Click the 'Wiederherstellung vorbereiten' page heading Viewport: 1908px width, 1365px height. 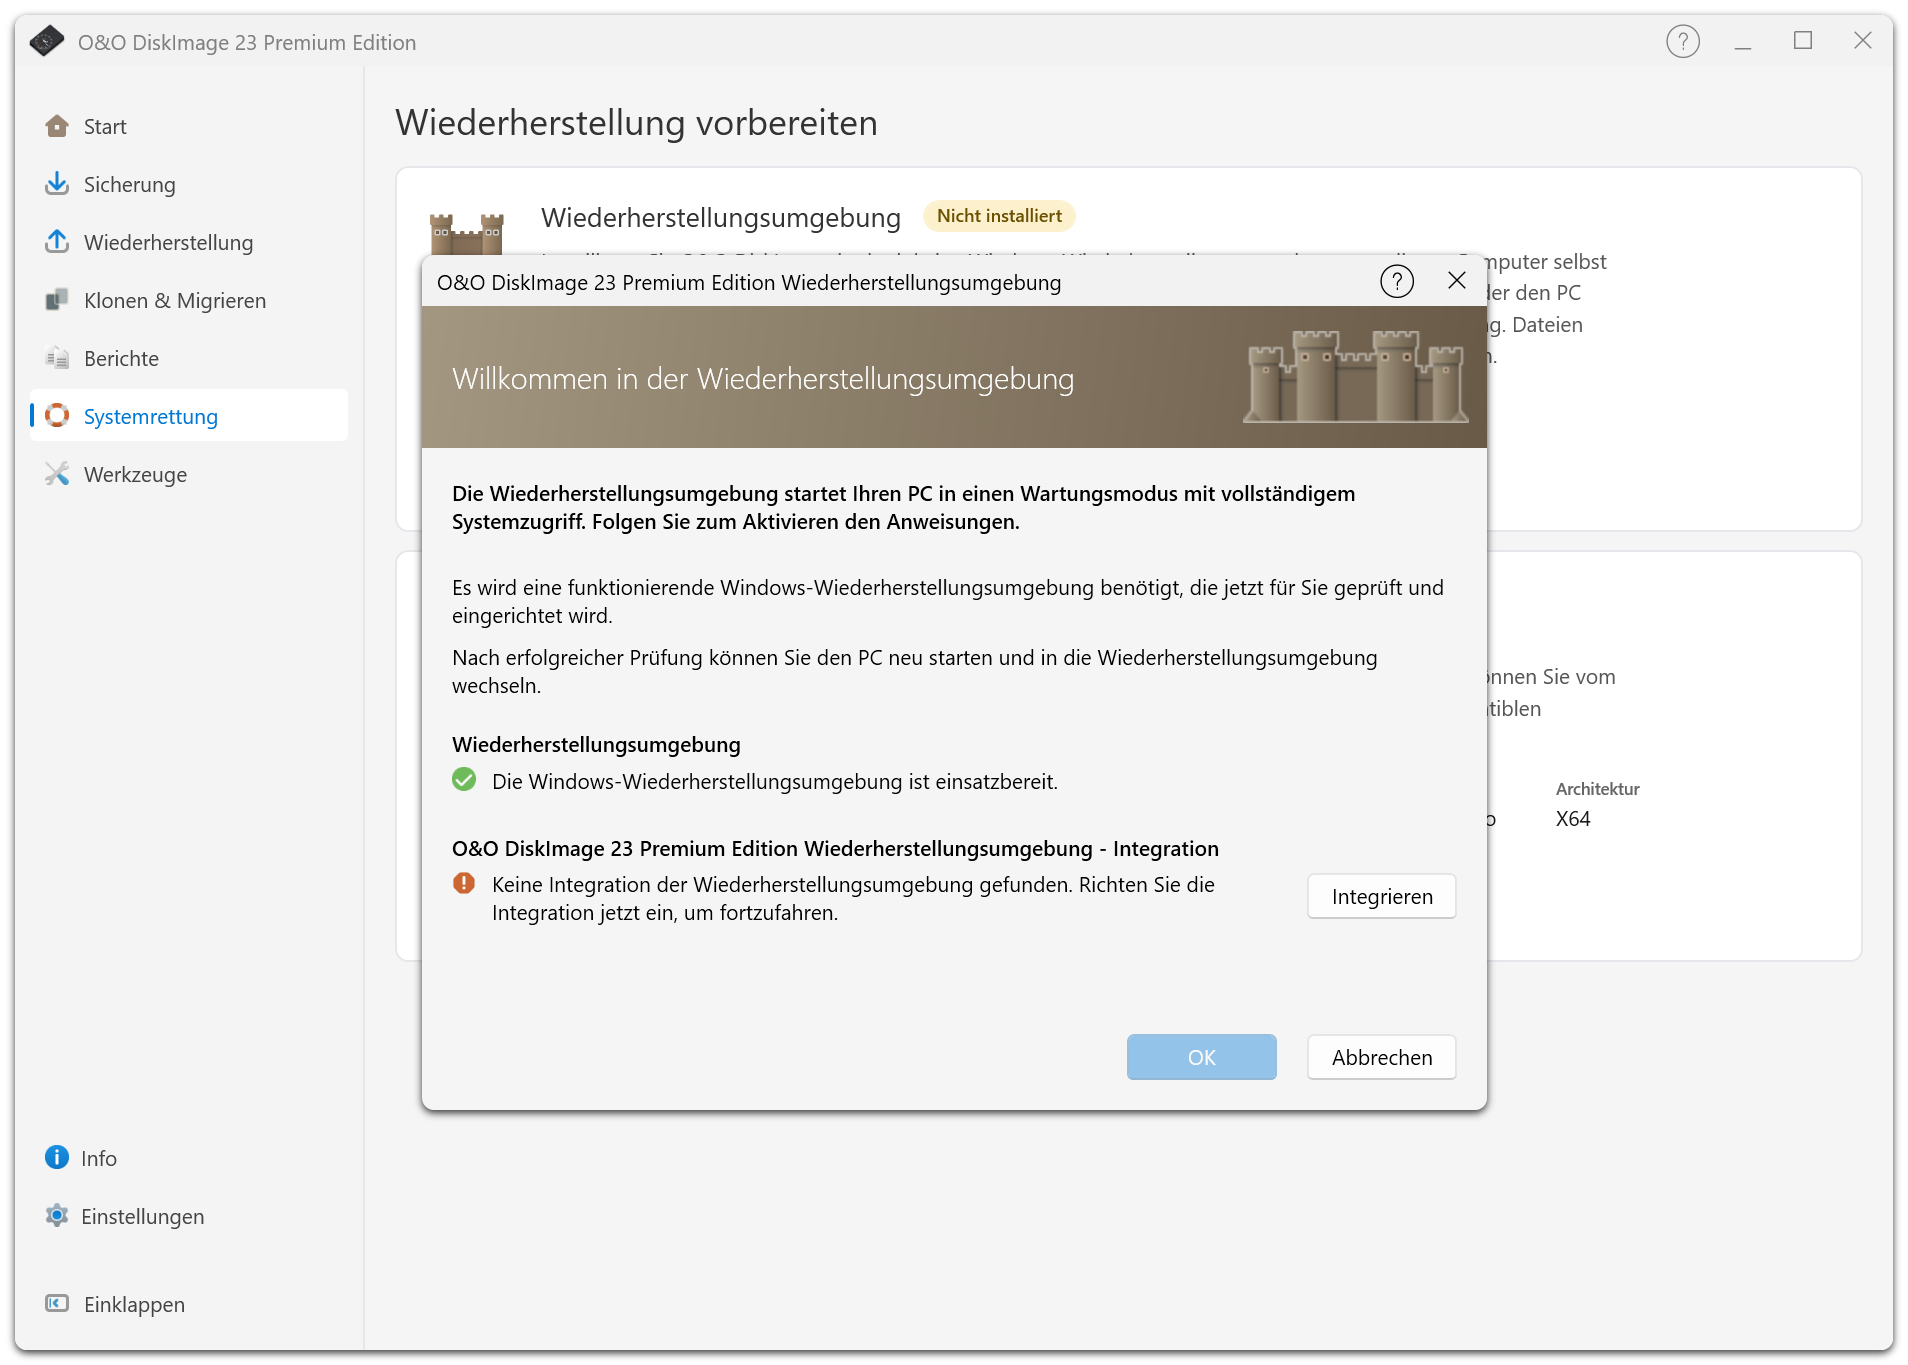[x=637, y=123]
